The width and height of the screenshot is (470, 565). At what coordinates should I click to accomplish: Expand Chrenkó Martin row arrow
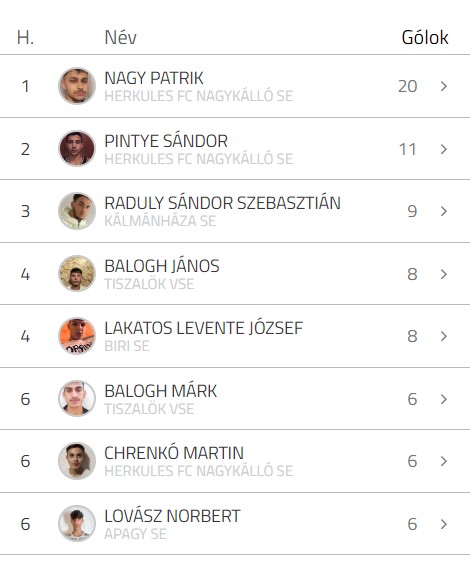[444, 461]
